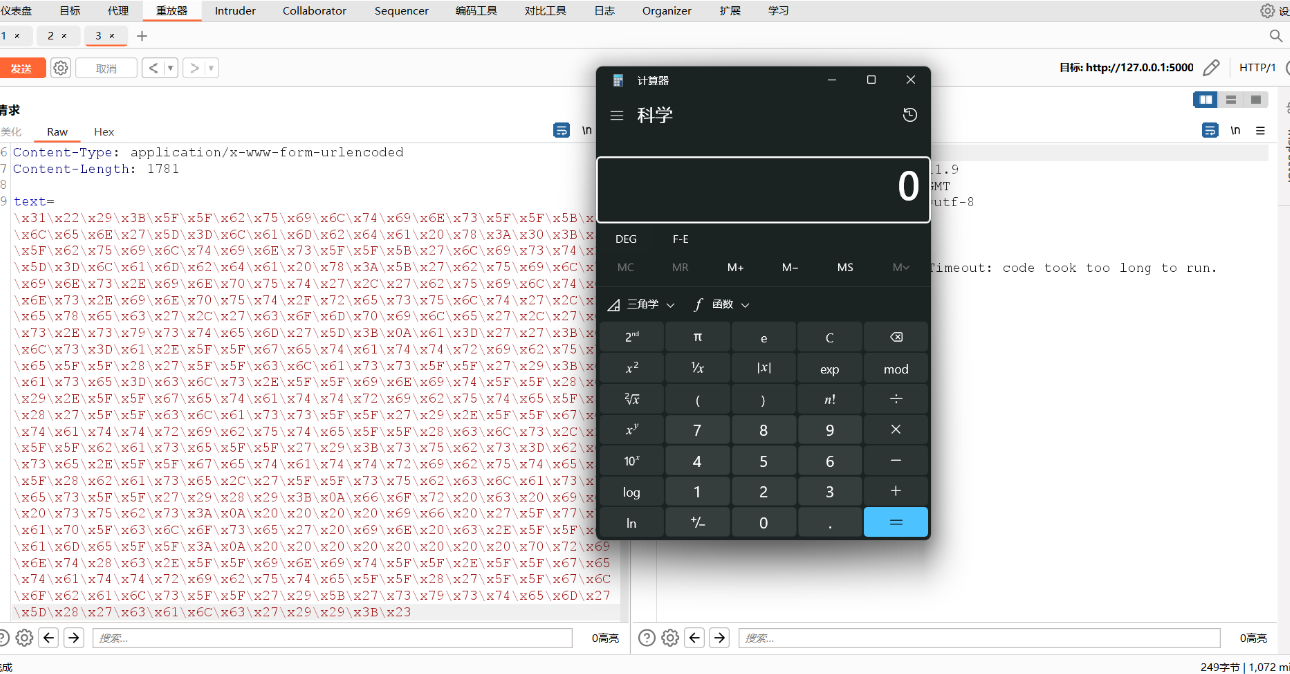Open the calculator history panel
Image resolution: width=1290 pixels, height=674 pixels.
[x=909, y=116]
